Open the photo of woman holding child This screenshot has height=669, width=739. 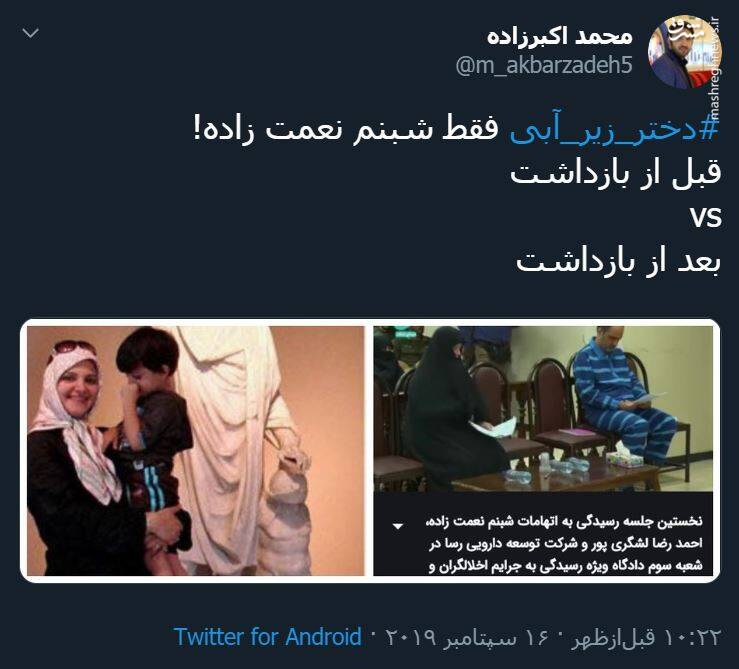(196, 451)
